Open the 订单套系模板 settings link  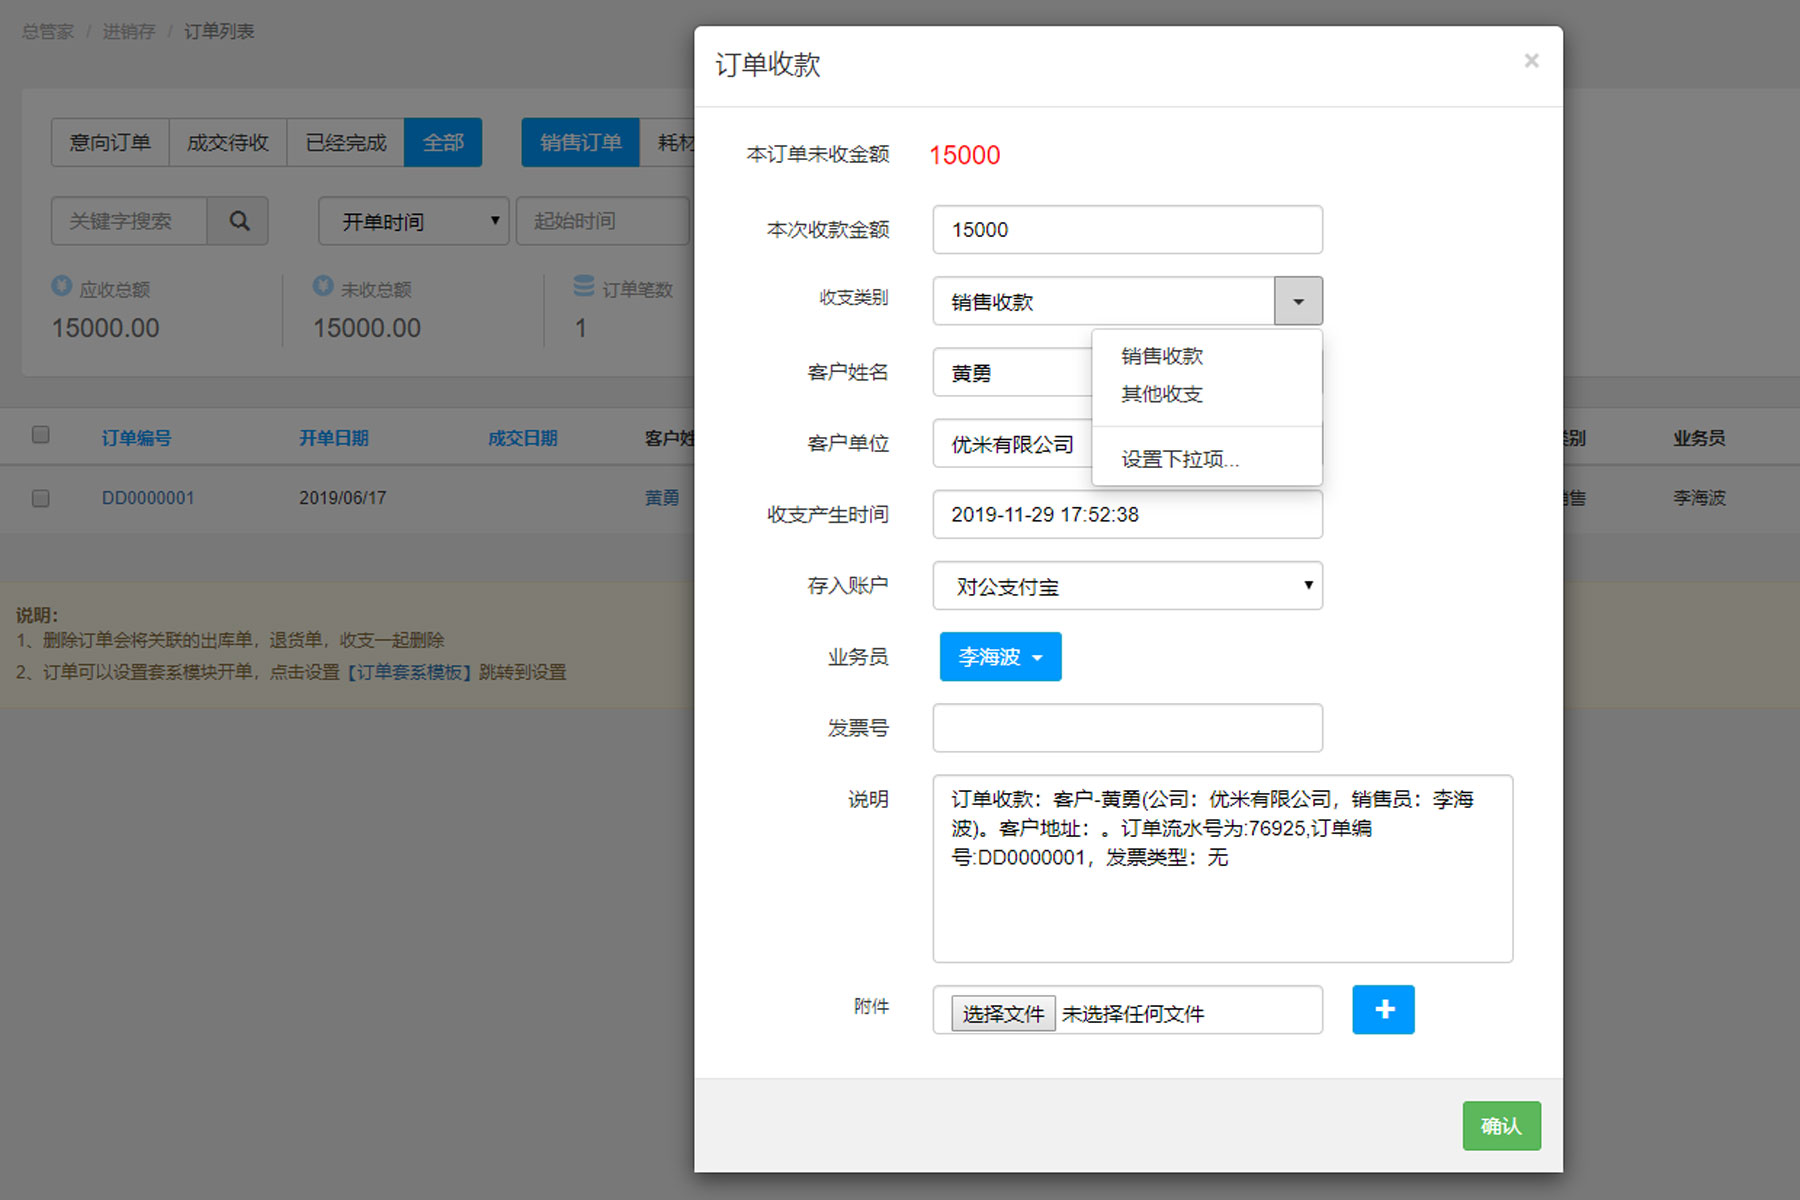point(410,672)
